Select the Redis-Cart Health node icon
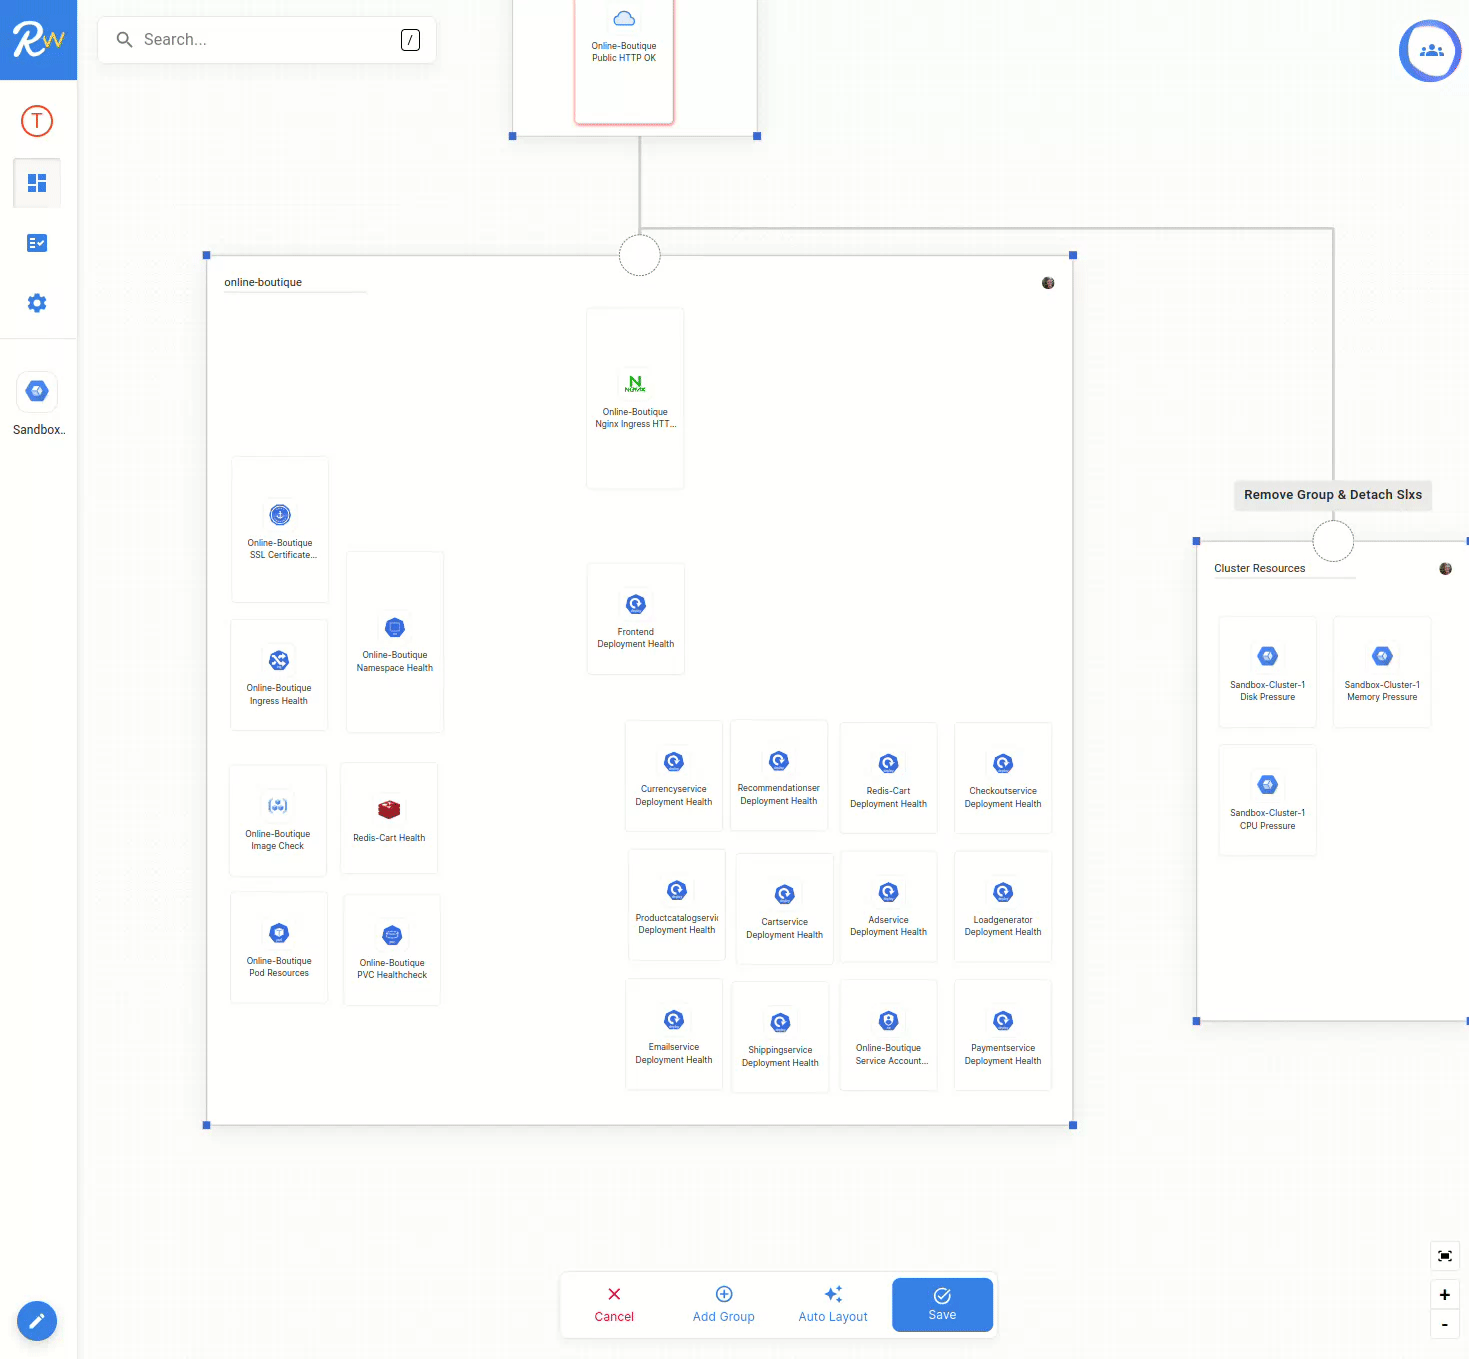 [x=389, y=808]
